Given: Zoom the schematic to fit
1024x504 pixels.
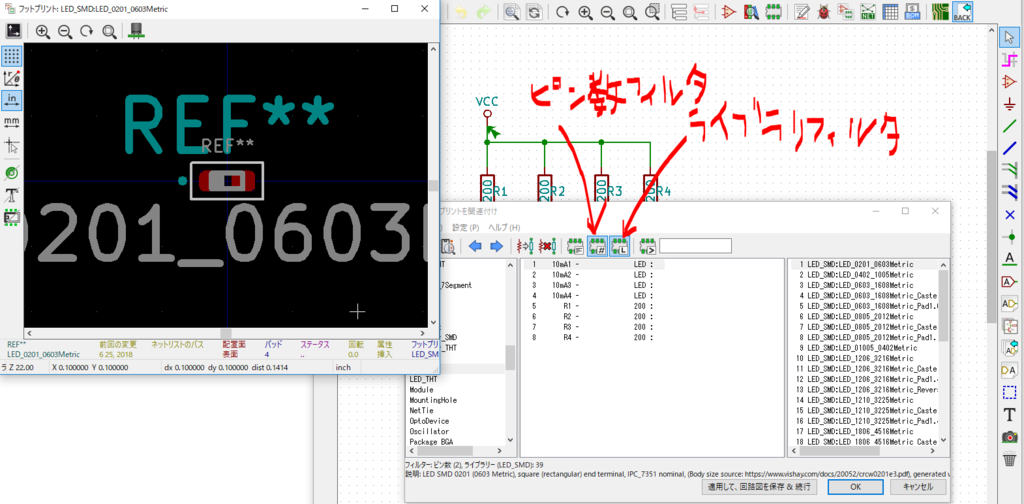Looking at the screenshot, I should 630,12.
